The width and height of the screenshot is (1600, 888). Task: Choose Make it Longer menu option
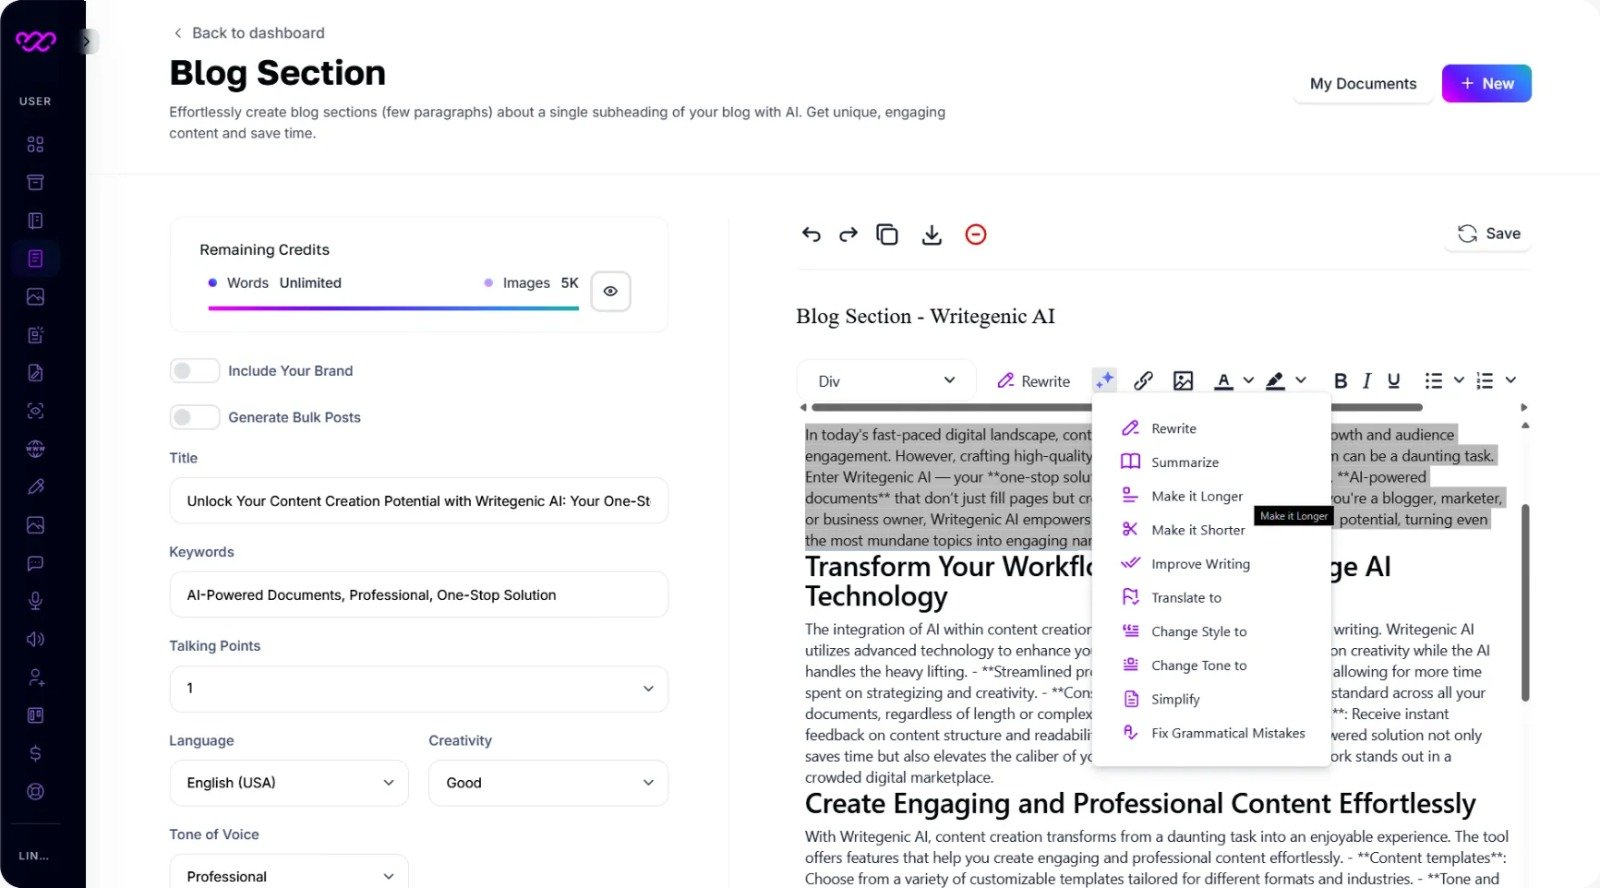click(1211, 496)
